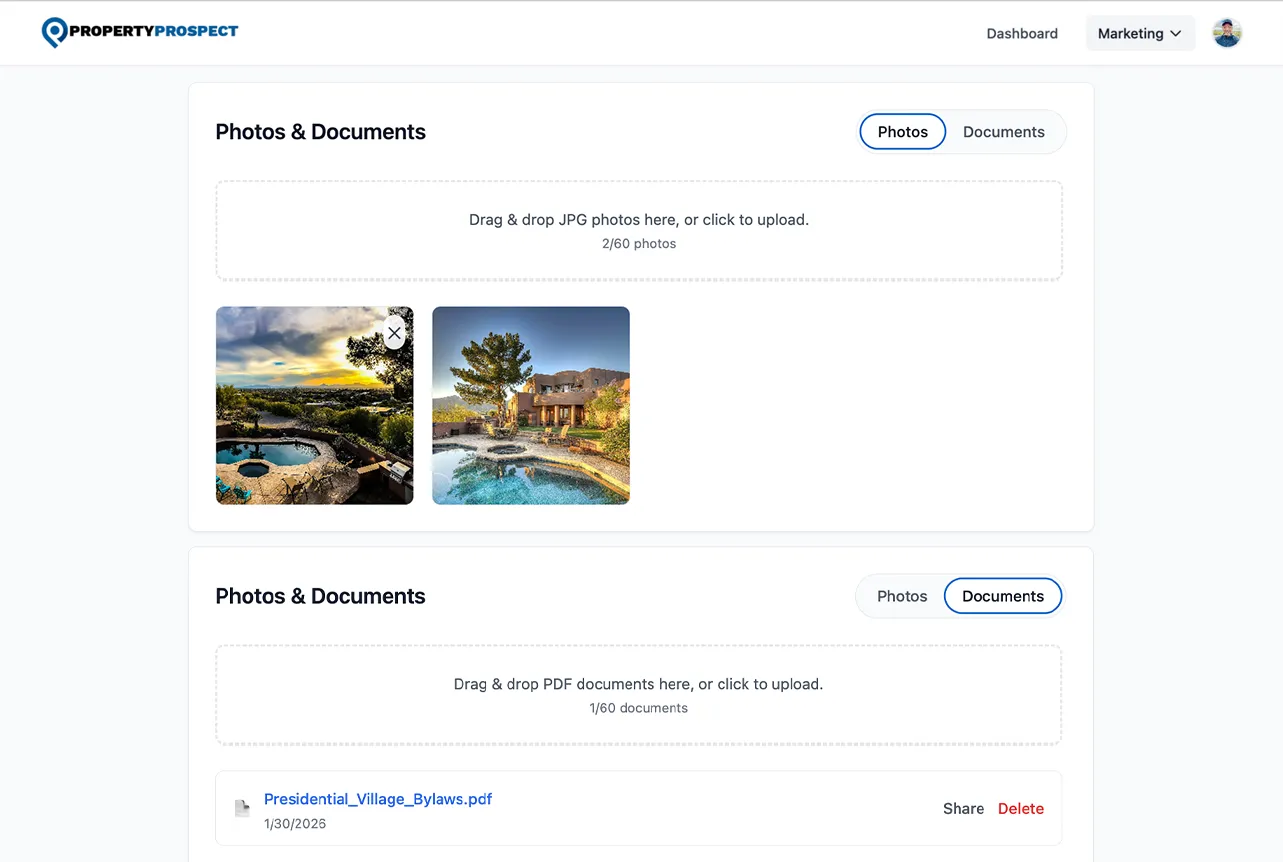Image resolution: width=1283 pixels, height=862 pixels.
Task: Open Presidential_Village_Bylaws.pdf
Action: click(x=377, y=799)
